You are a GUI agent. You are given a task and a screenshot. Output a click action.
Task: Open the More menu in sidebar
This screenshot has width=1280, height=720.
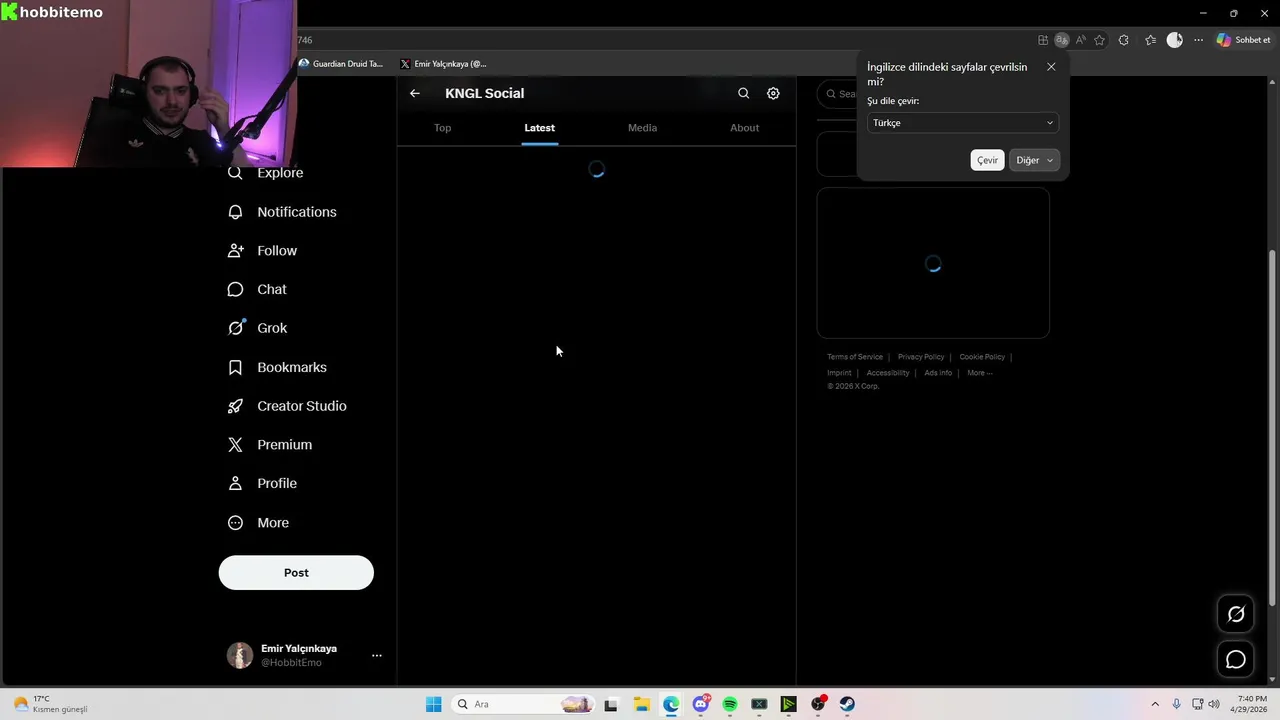pos(258,523)
